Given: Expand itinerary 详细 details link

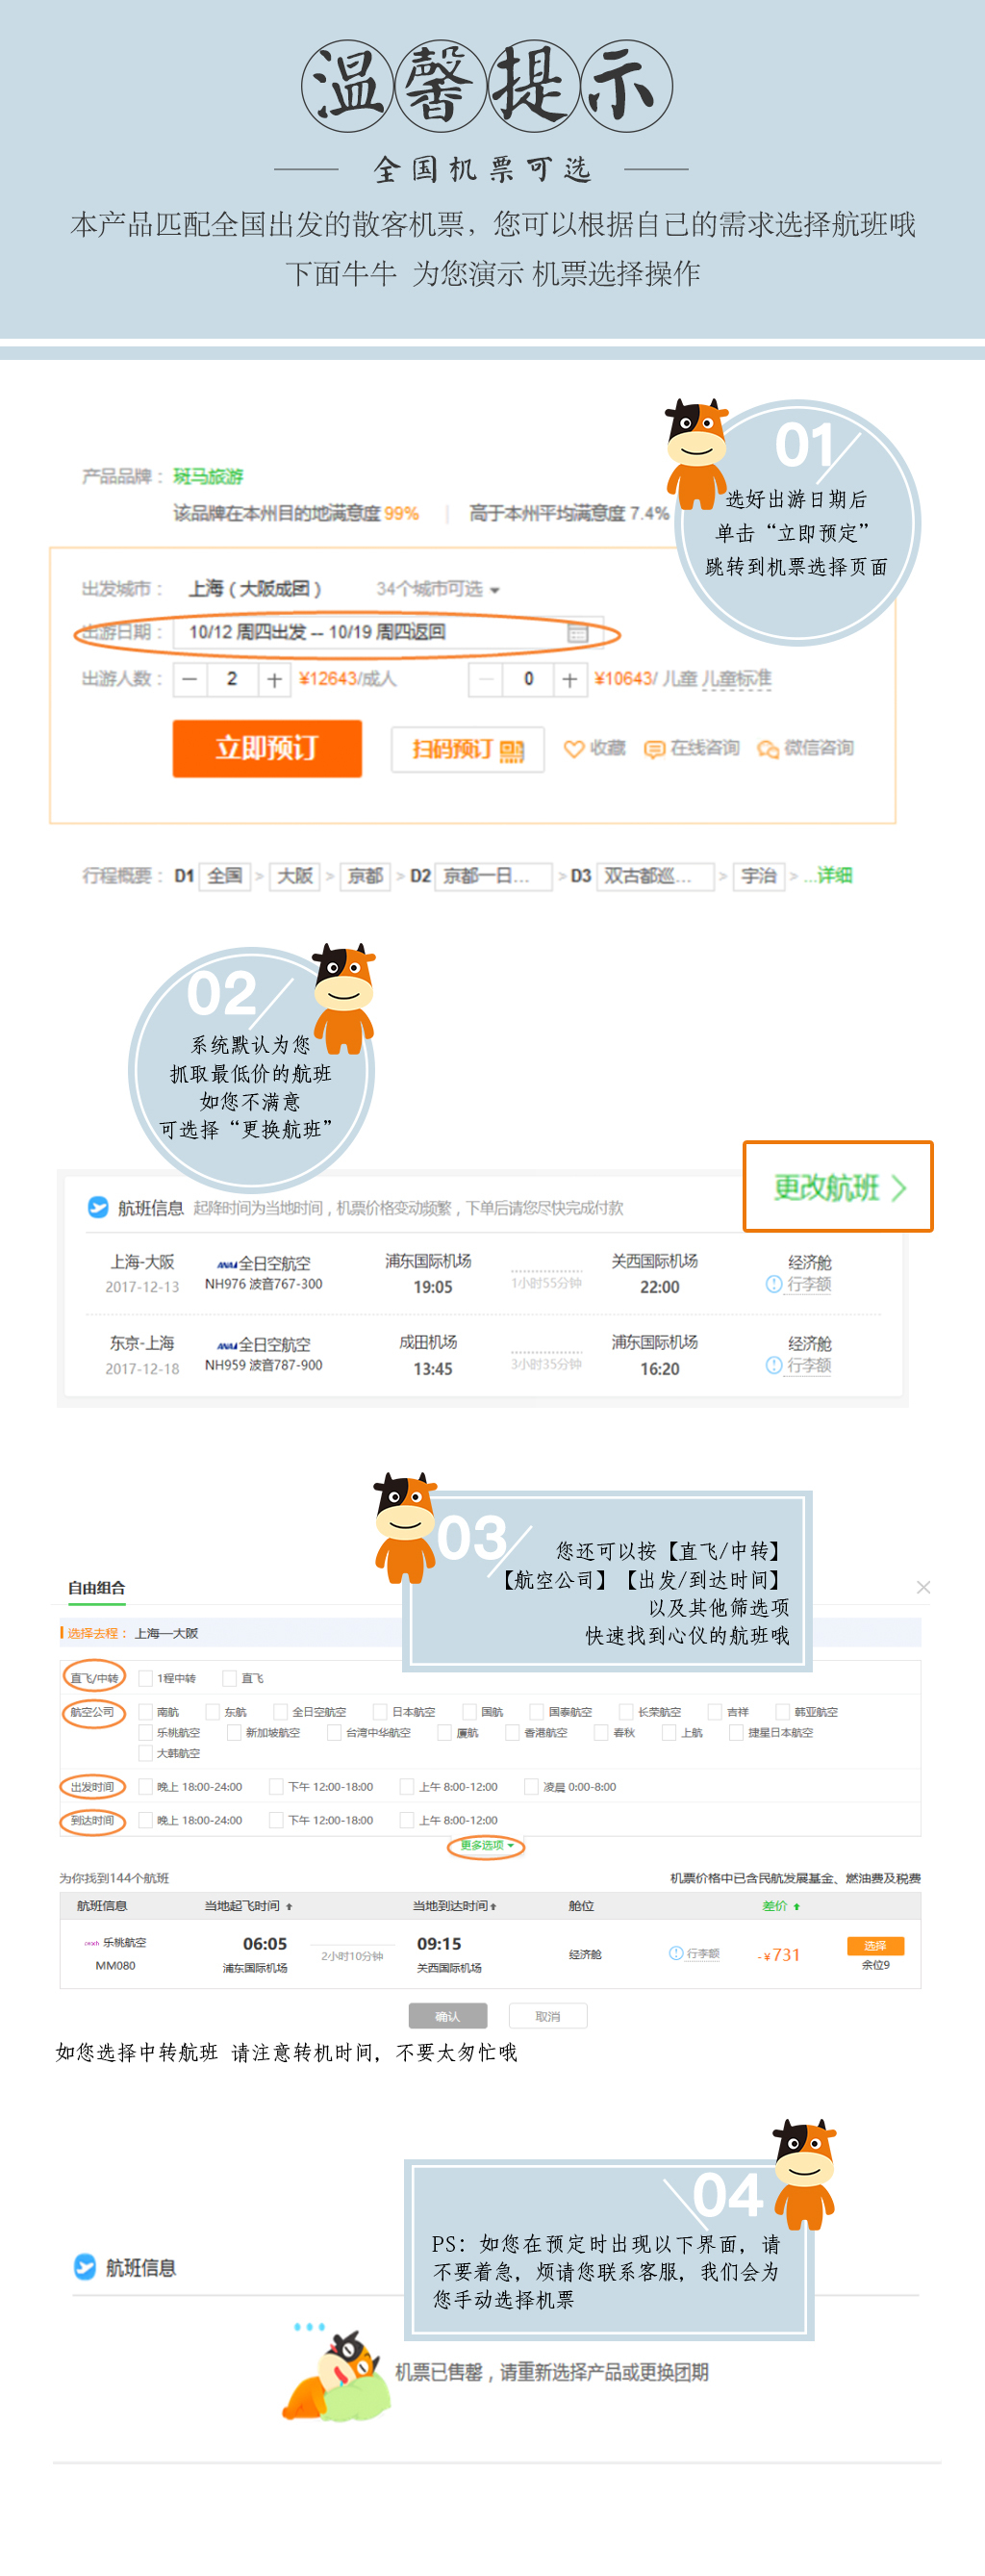Looking at the screenshot, I should pyautogui.click(x=834, y=876).
